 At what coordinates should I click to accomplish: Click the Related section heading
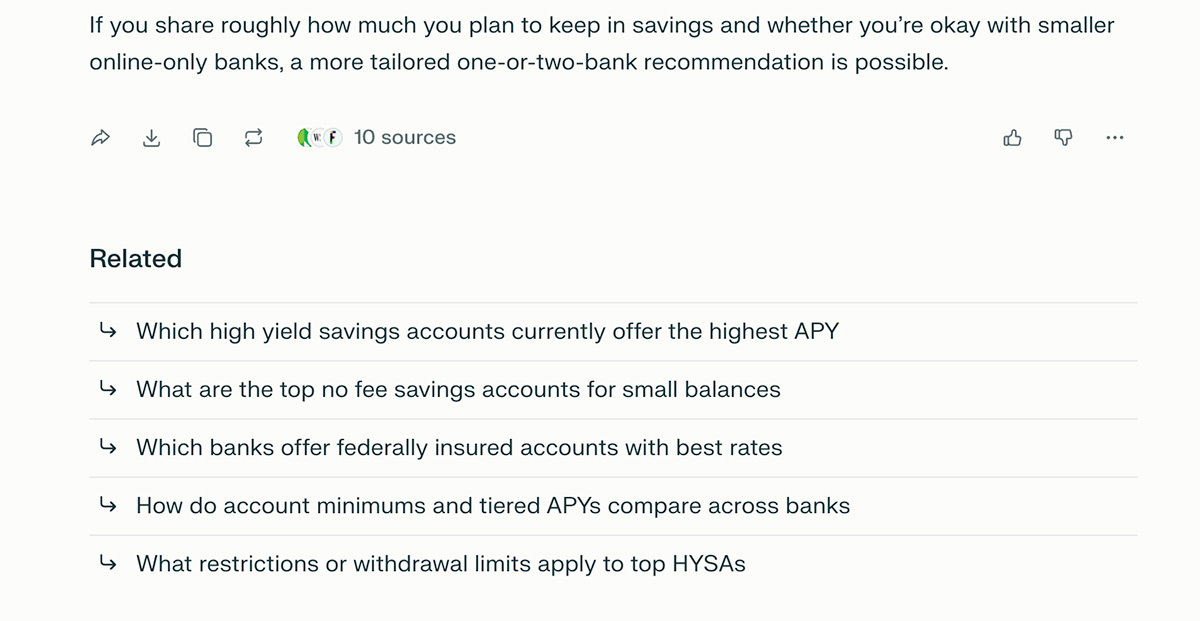tap(136, 259)
